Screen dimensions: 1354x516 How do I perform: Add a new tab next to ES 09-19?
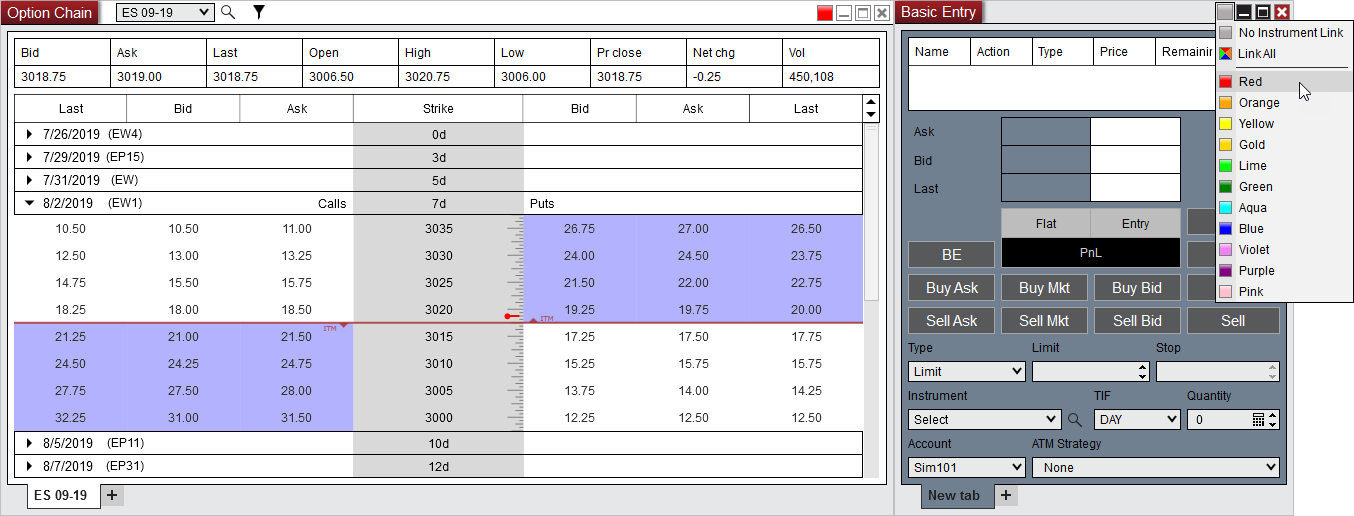point(112,495)
